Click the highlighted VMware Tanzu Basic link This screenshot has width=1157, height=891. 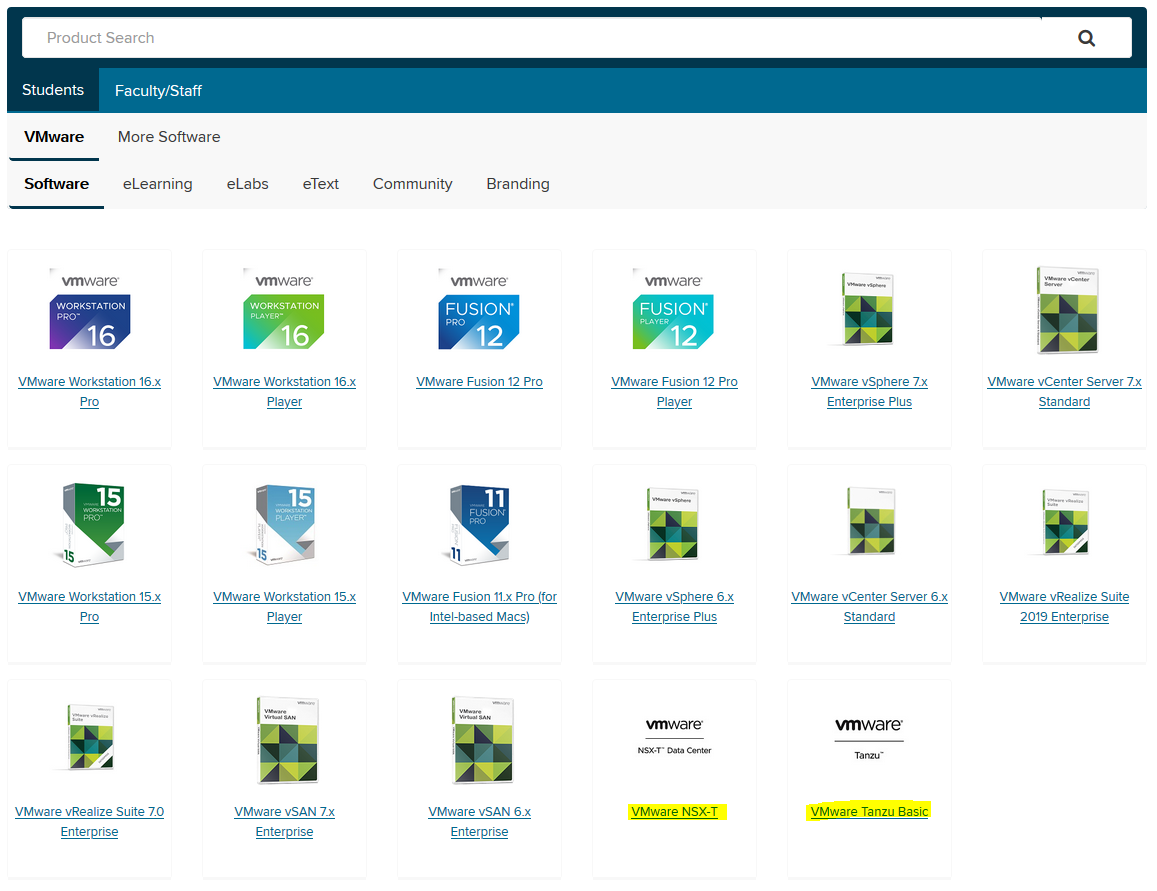point(869,811)
